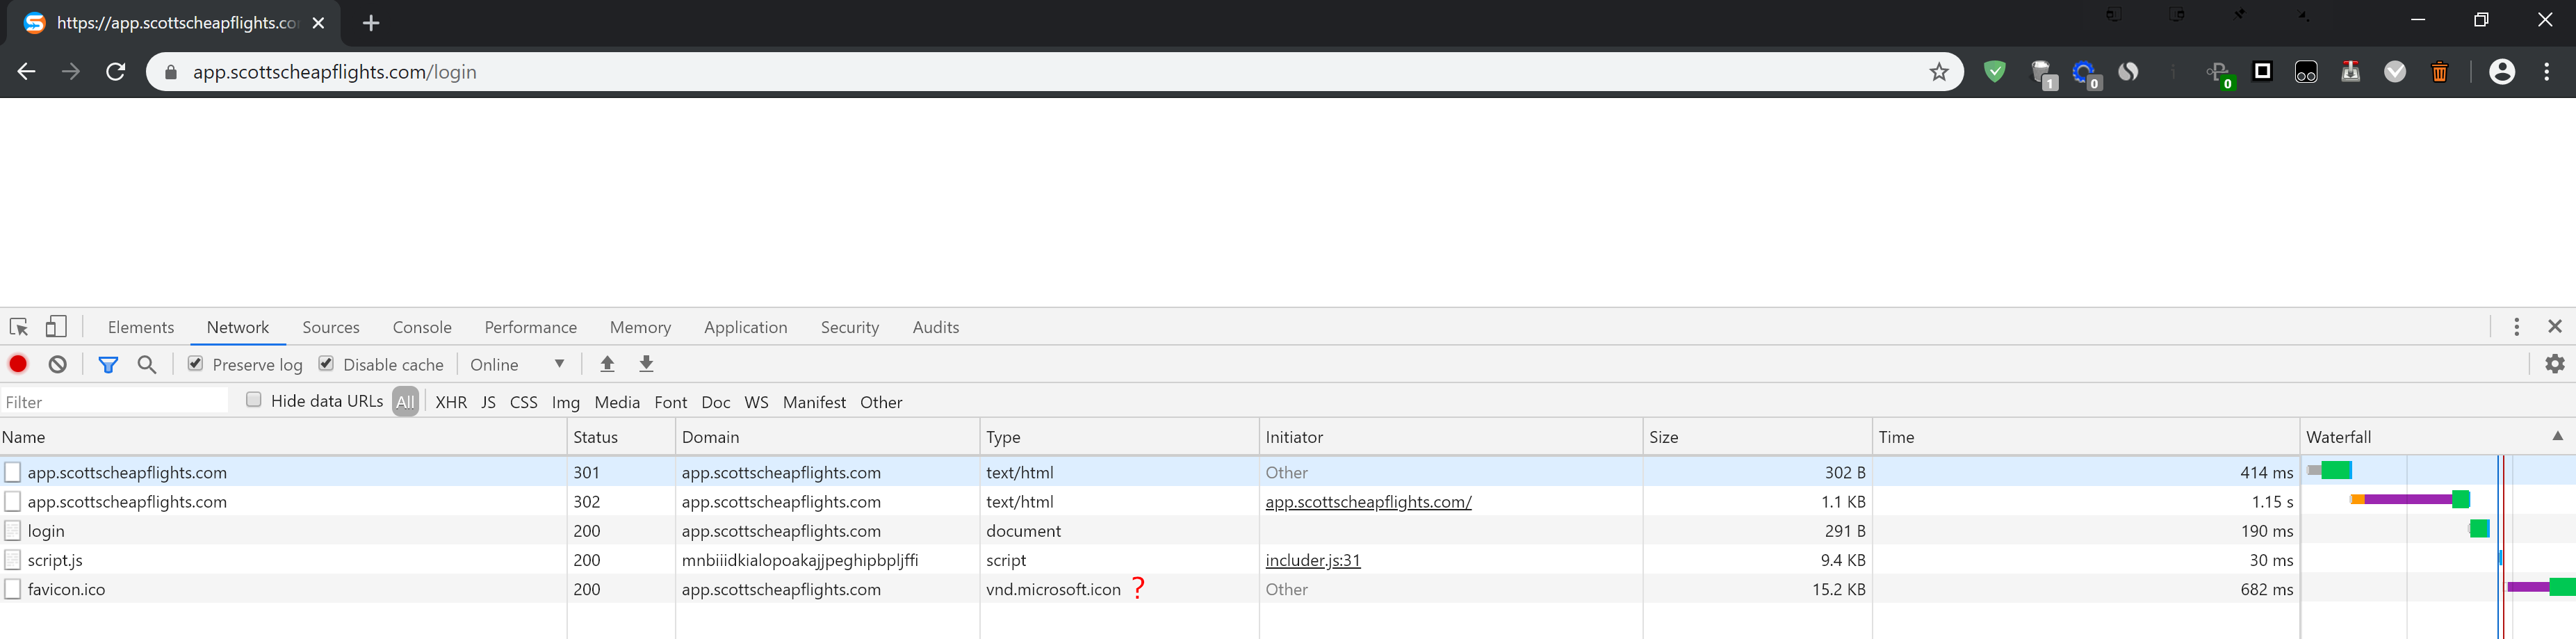Stop network recording with the red record icon
The height and width of the screenshot is (639, 2576).
click(17, 364)
